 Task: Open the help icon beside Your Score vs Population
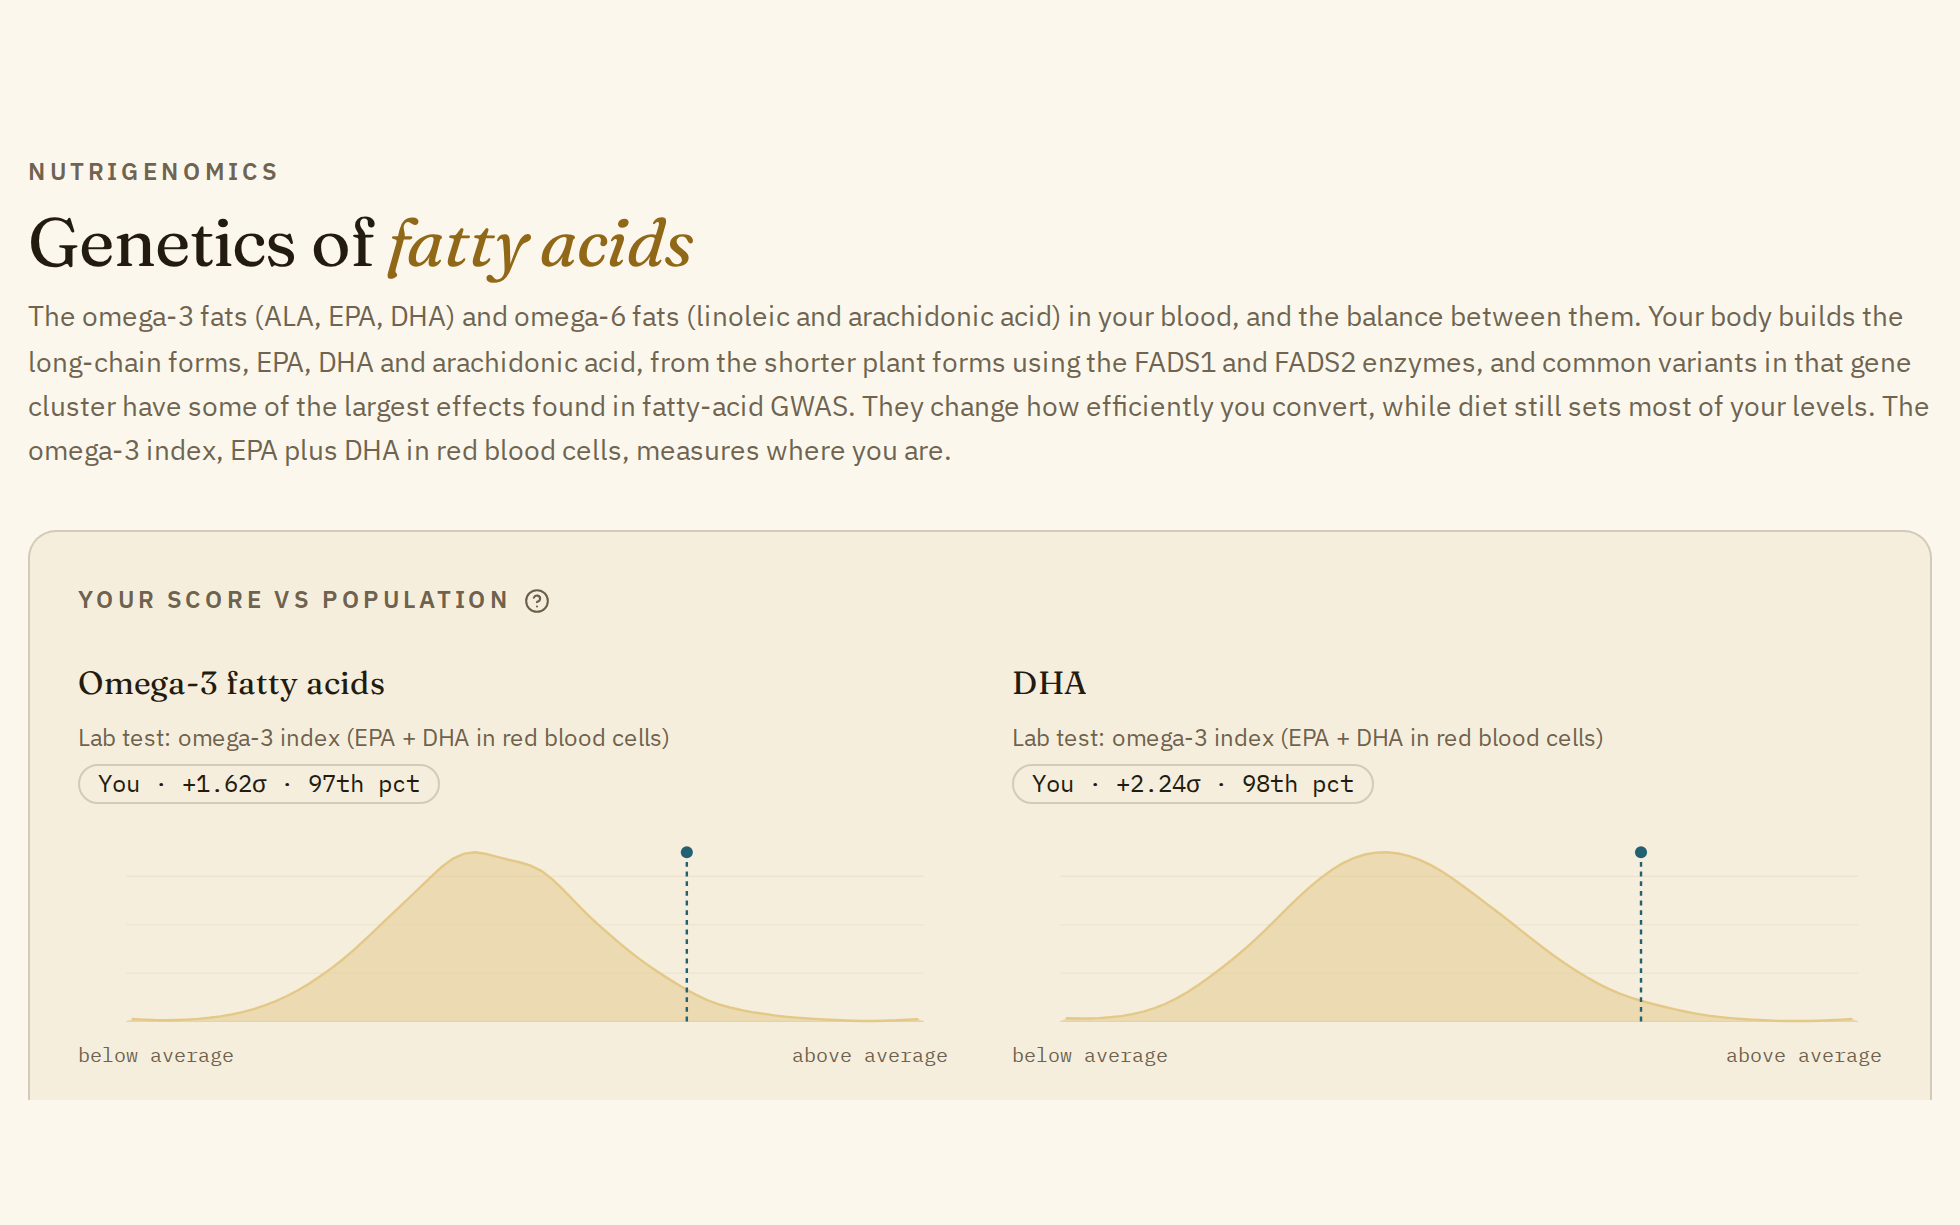click(537, 601)
